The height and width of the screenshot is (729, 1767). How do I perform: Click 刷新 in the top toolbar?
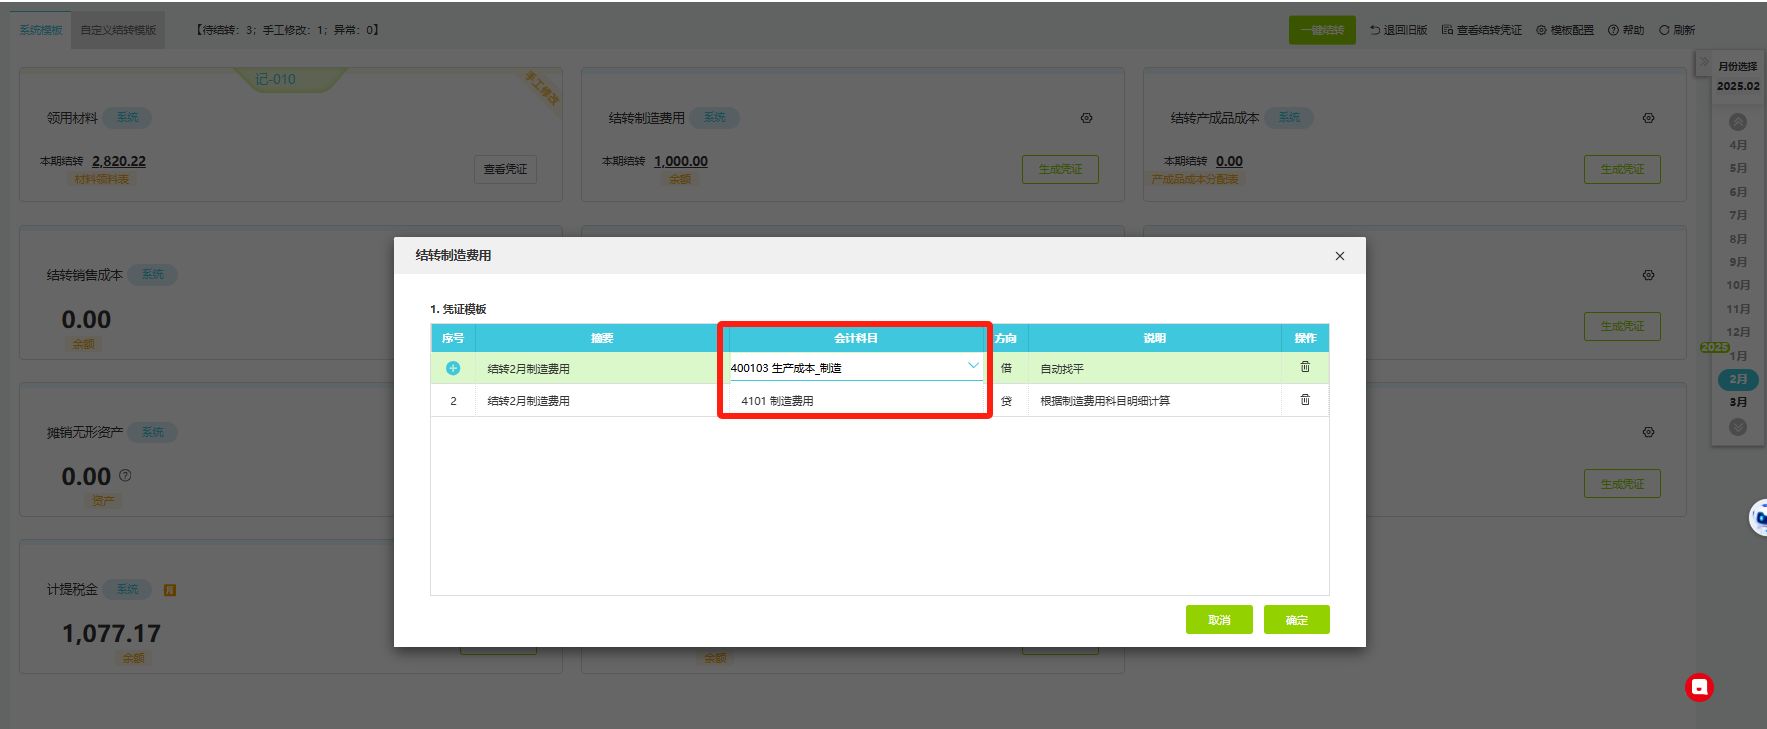pyautogui.click(x=1677, y=30)
